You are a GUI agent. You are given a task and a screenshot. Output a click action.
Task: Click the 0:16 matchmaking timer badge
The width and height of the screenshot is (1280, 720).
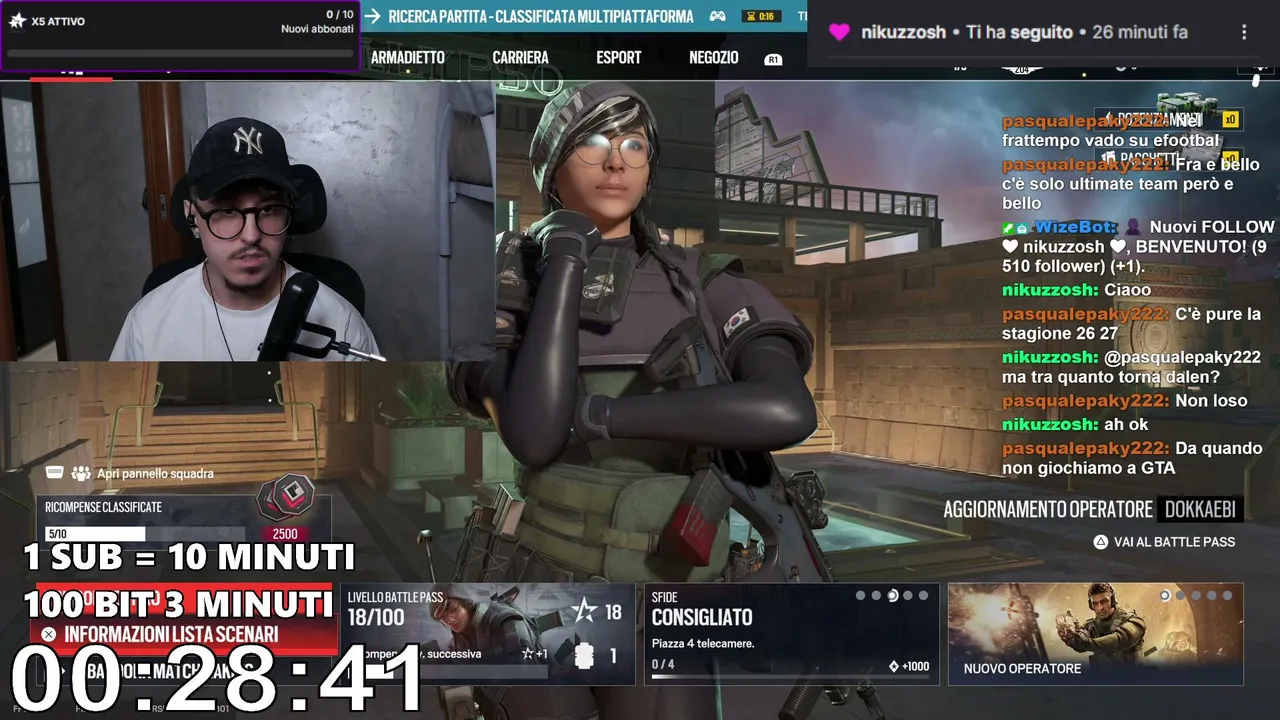point(762,16)
